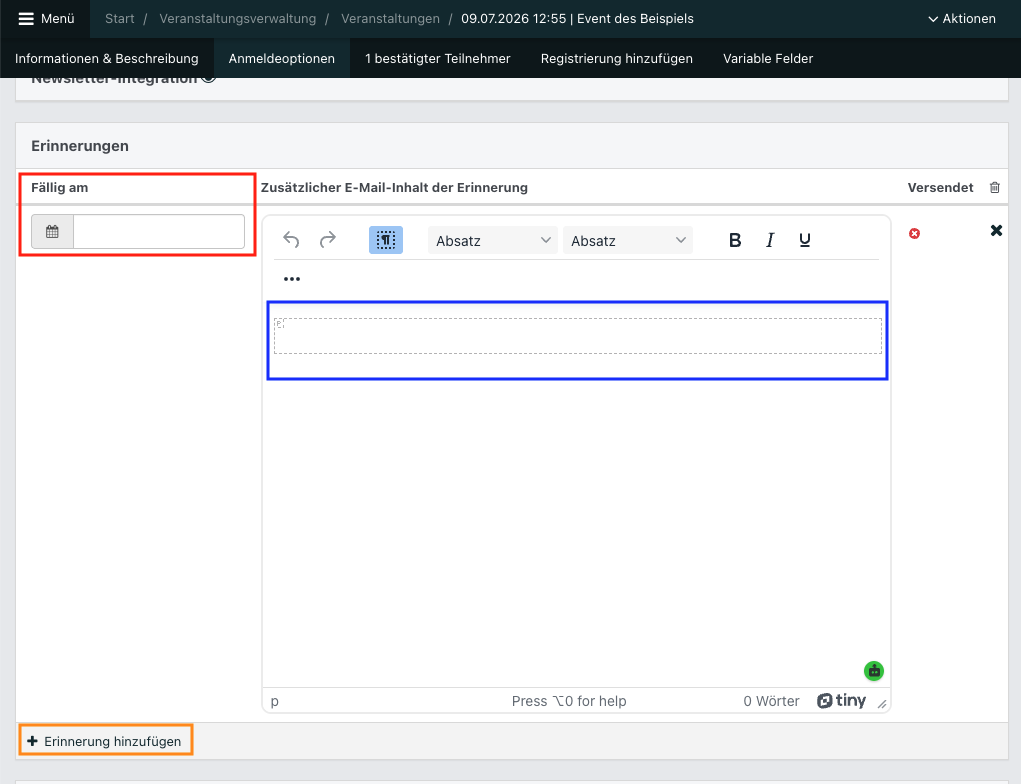Screen dimensions: 1021x784
Task: Click the trash icon next to Versendet
Action: (995, 188)
